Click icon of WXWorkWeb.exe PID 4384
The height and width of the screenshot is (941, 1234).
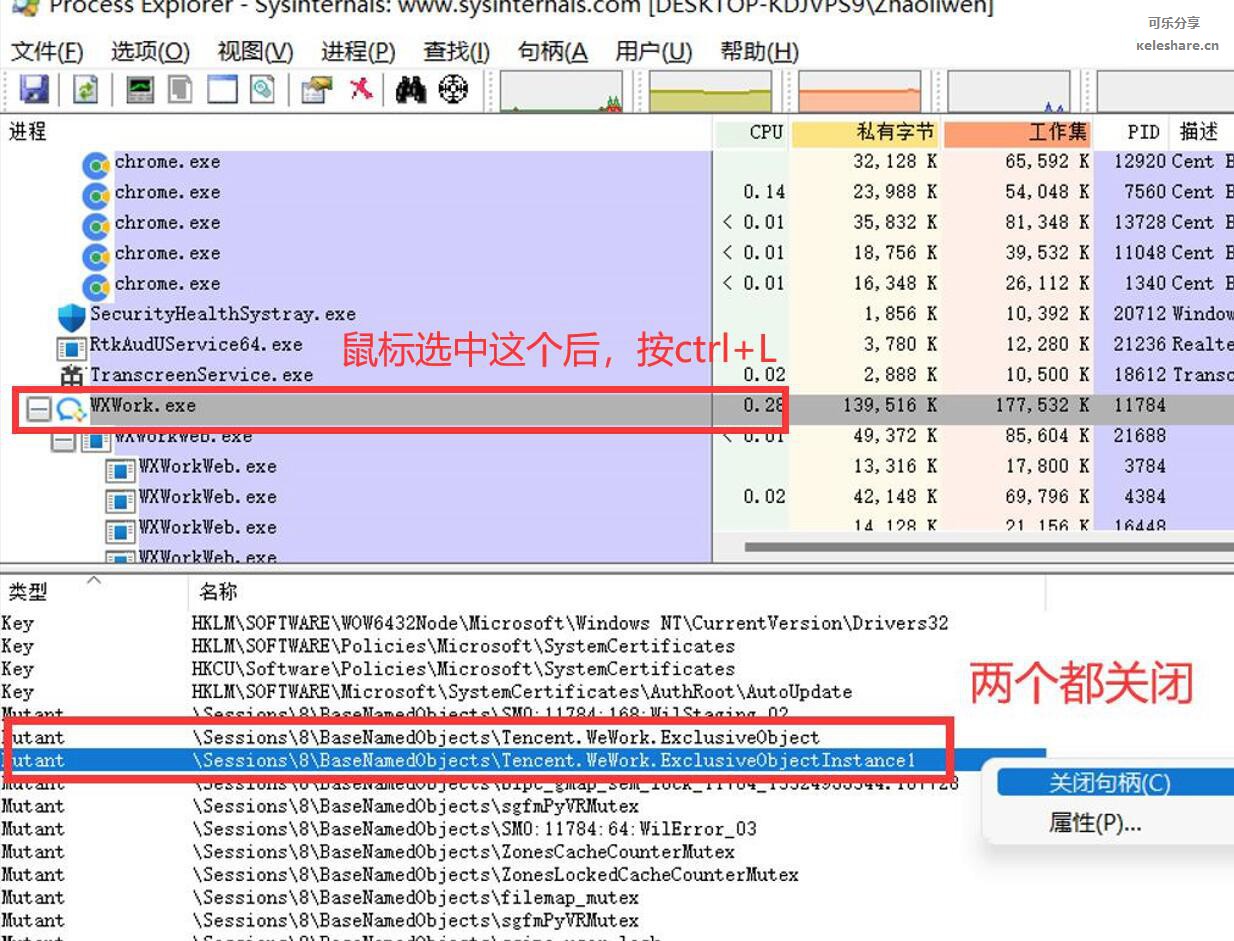pos(120,501)
